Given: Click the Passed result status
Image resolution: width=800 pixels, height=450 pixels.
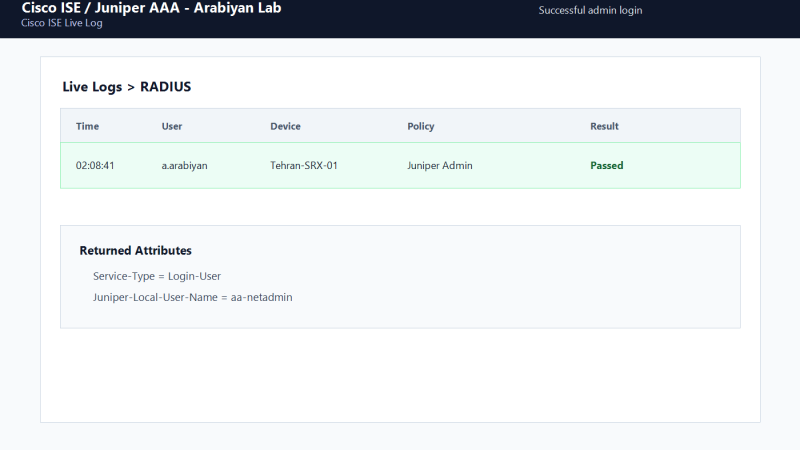Looking at the screenshot, I should (607, 166).
